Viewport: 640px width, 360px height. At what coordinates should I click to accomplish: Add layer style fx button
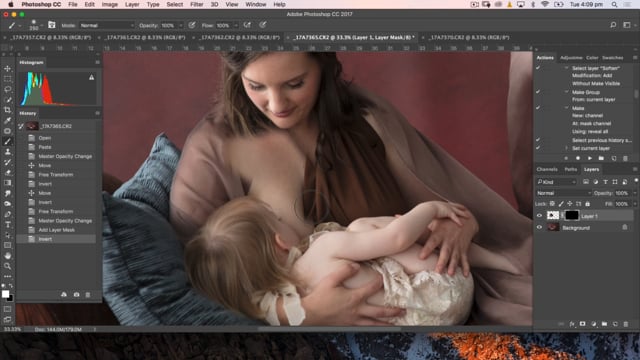click(572, 324)
